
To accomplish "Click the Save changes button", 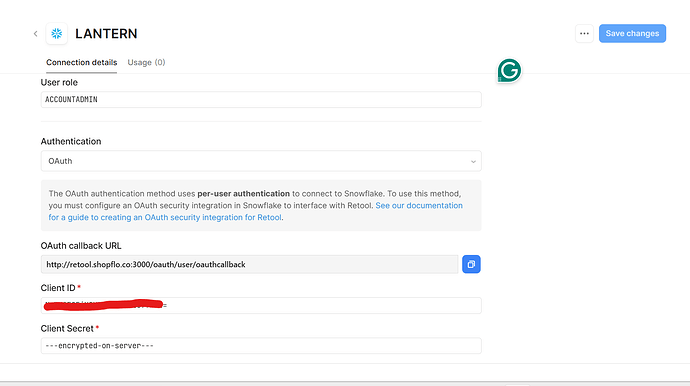I will [x=632, y=33].
